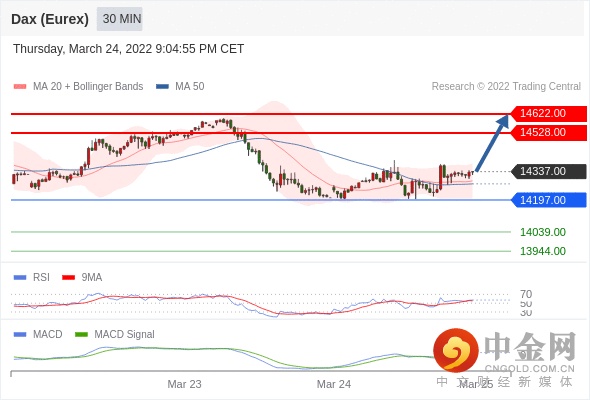Click the 'Mar 24' date axis label
The height and width of the screenshot is (400, 590).
[334, 384]
